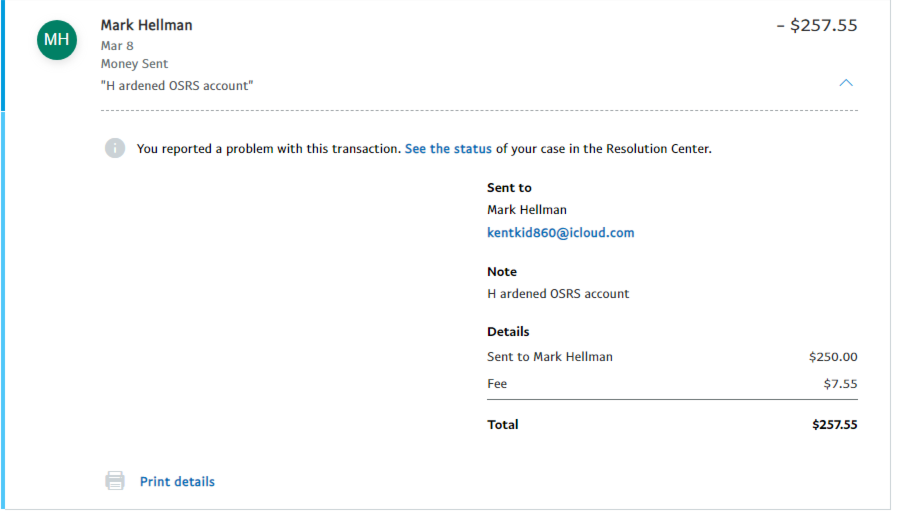Image resolution: width=913 pixels, height=525 pixels.
Task: Click the recipient name above the email address
Action: [x=527, y=210]
